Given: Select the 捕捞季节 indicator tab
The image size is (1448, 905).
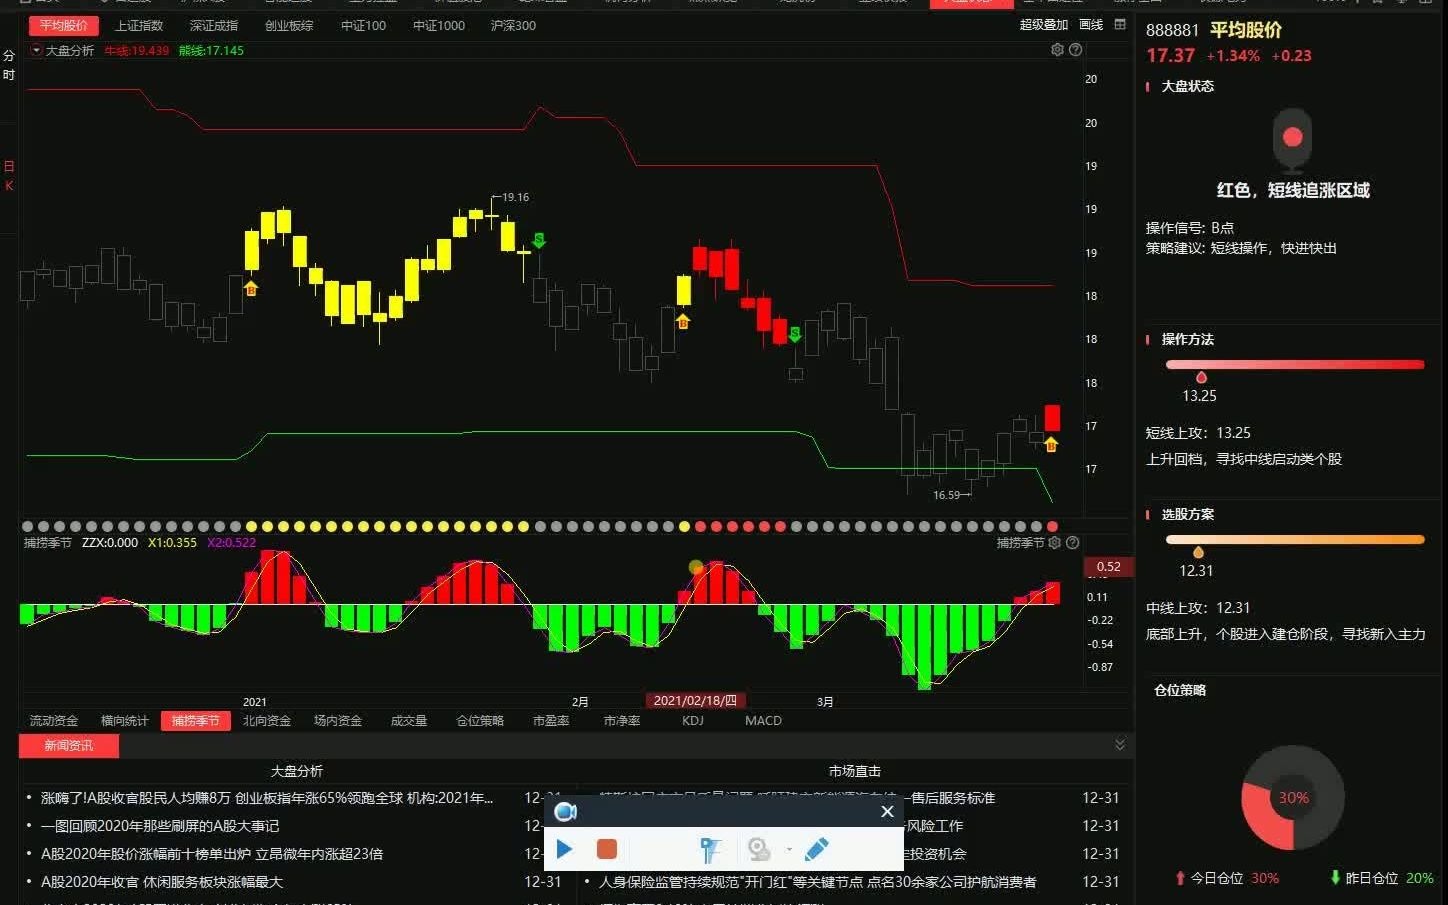Looking at the screenshot, I should click(x=196, y=720).
